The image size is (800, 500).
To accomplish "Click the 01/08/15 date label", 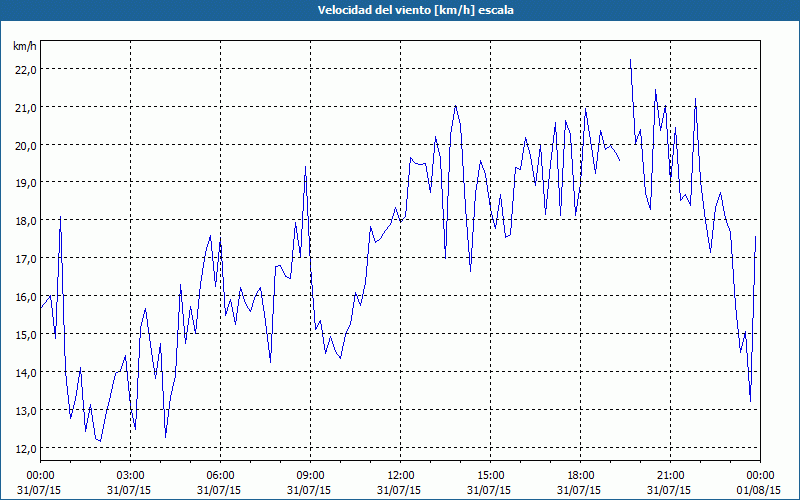I will coord(760,490).
